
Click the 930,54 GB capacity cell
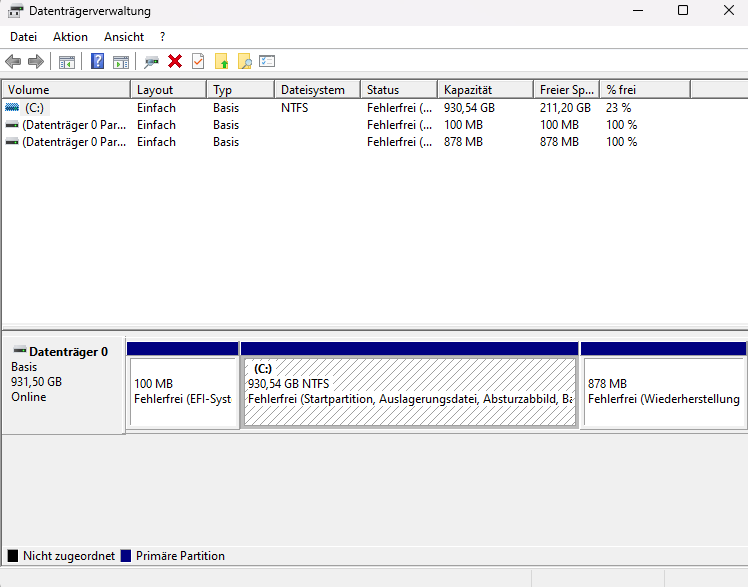pos(469,108)
